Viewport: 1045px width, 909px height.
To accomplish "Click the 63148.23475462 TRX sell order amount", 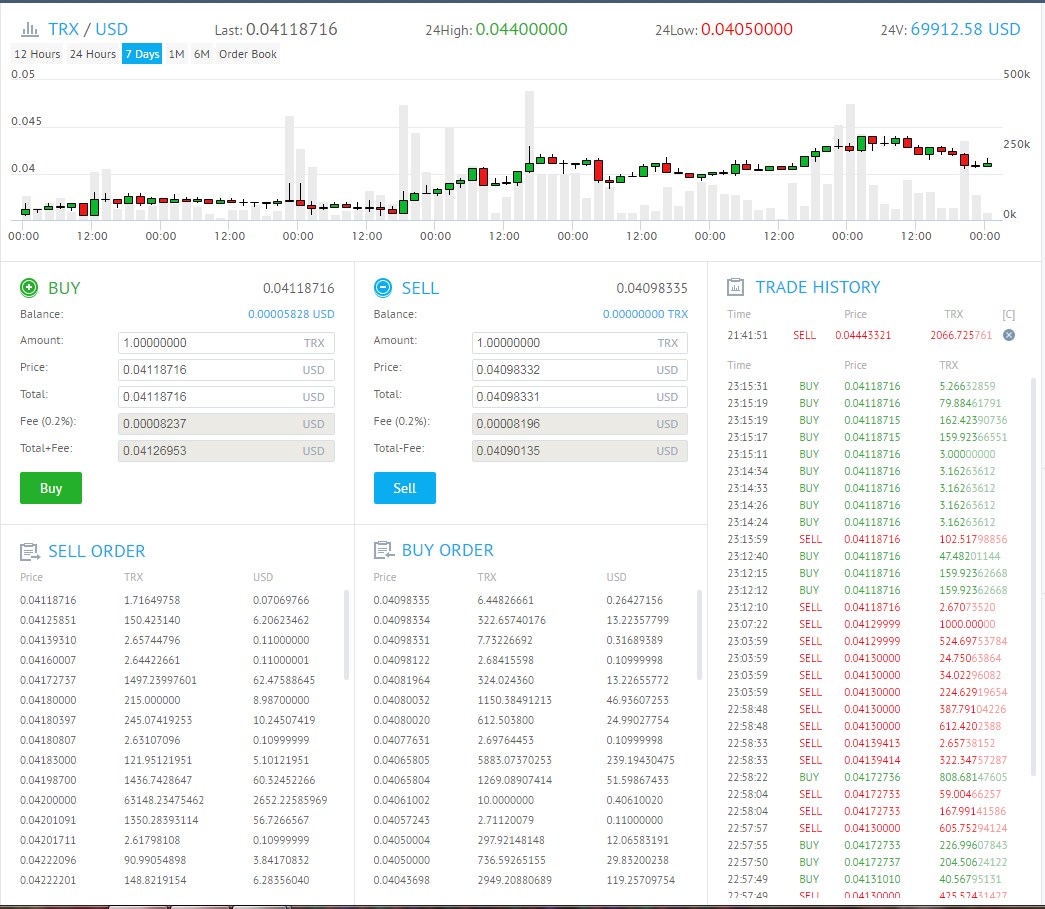I will pyautogui.click(x=164, y=800).
